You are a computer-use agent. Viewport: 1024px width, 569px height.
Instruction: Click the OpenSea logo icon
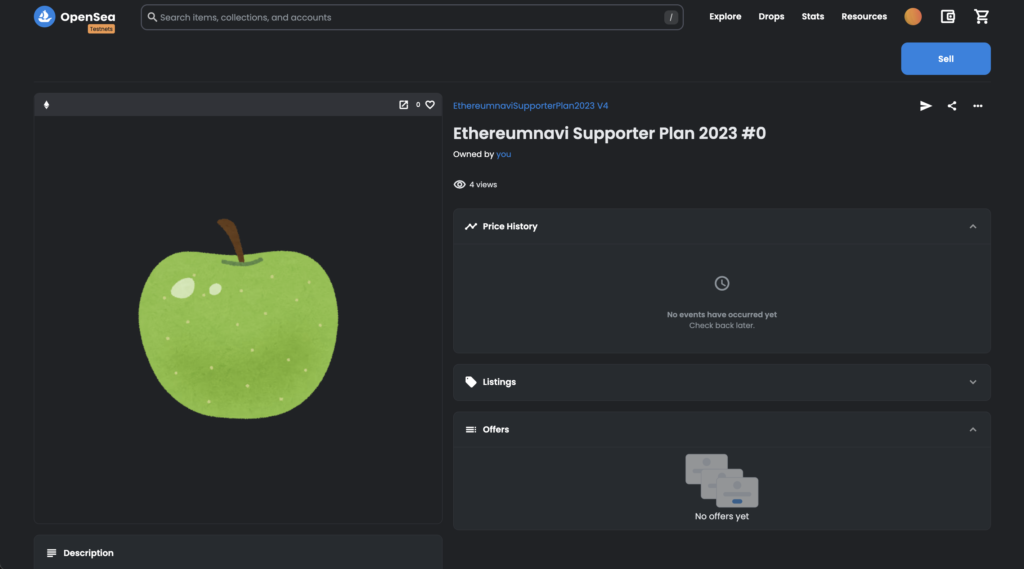[44, 16]
